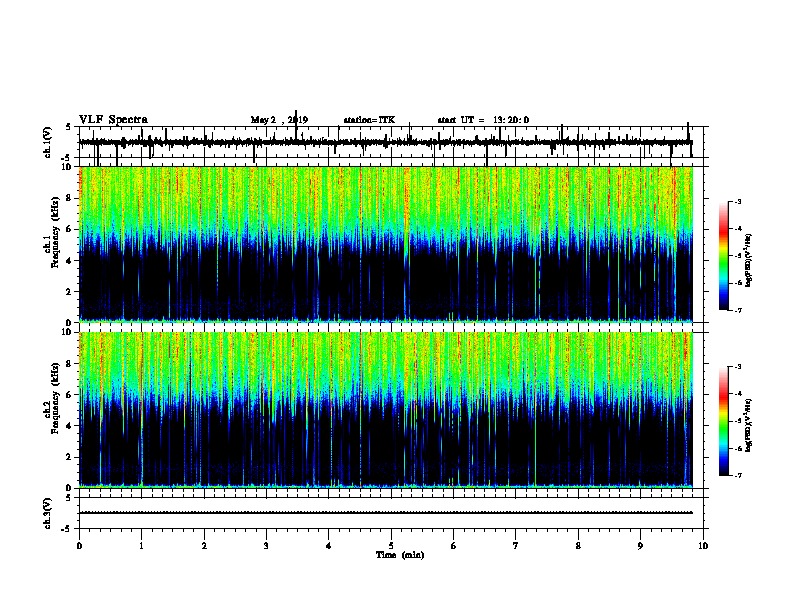Select the "May 2 , 2019" date text
The height and width of the screenshot is (612, 792).
[x=279, y=120]
